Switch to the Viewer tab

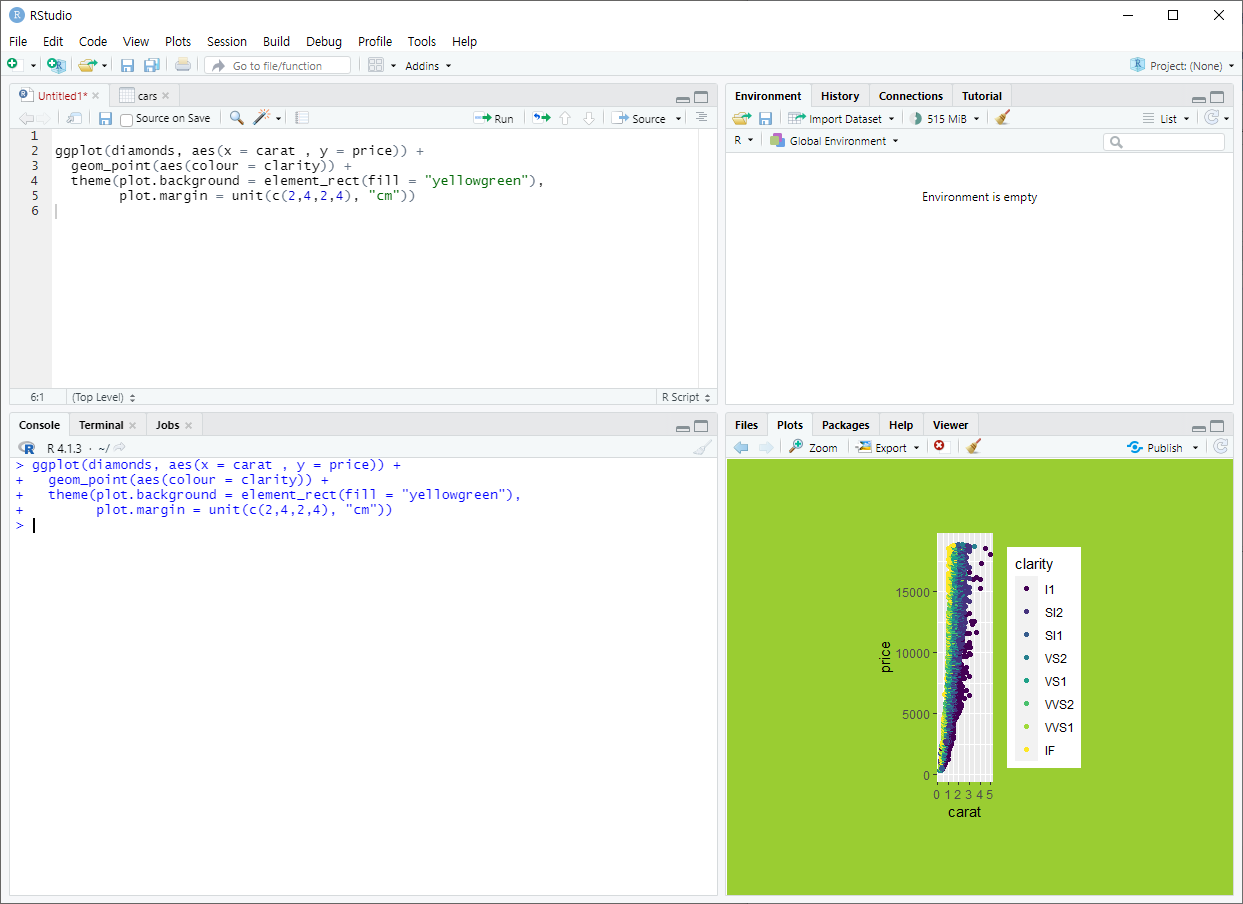click(x=950, y=425)
